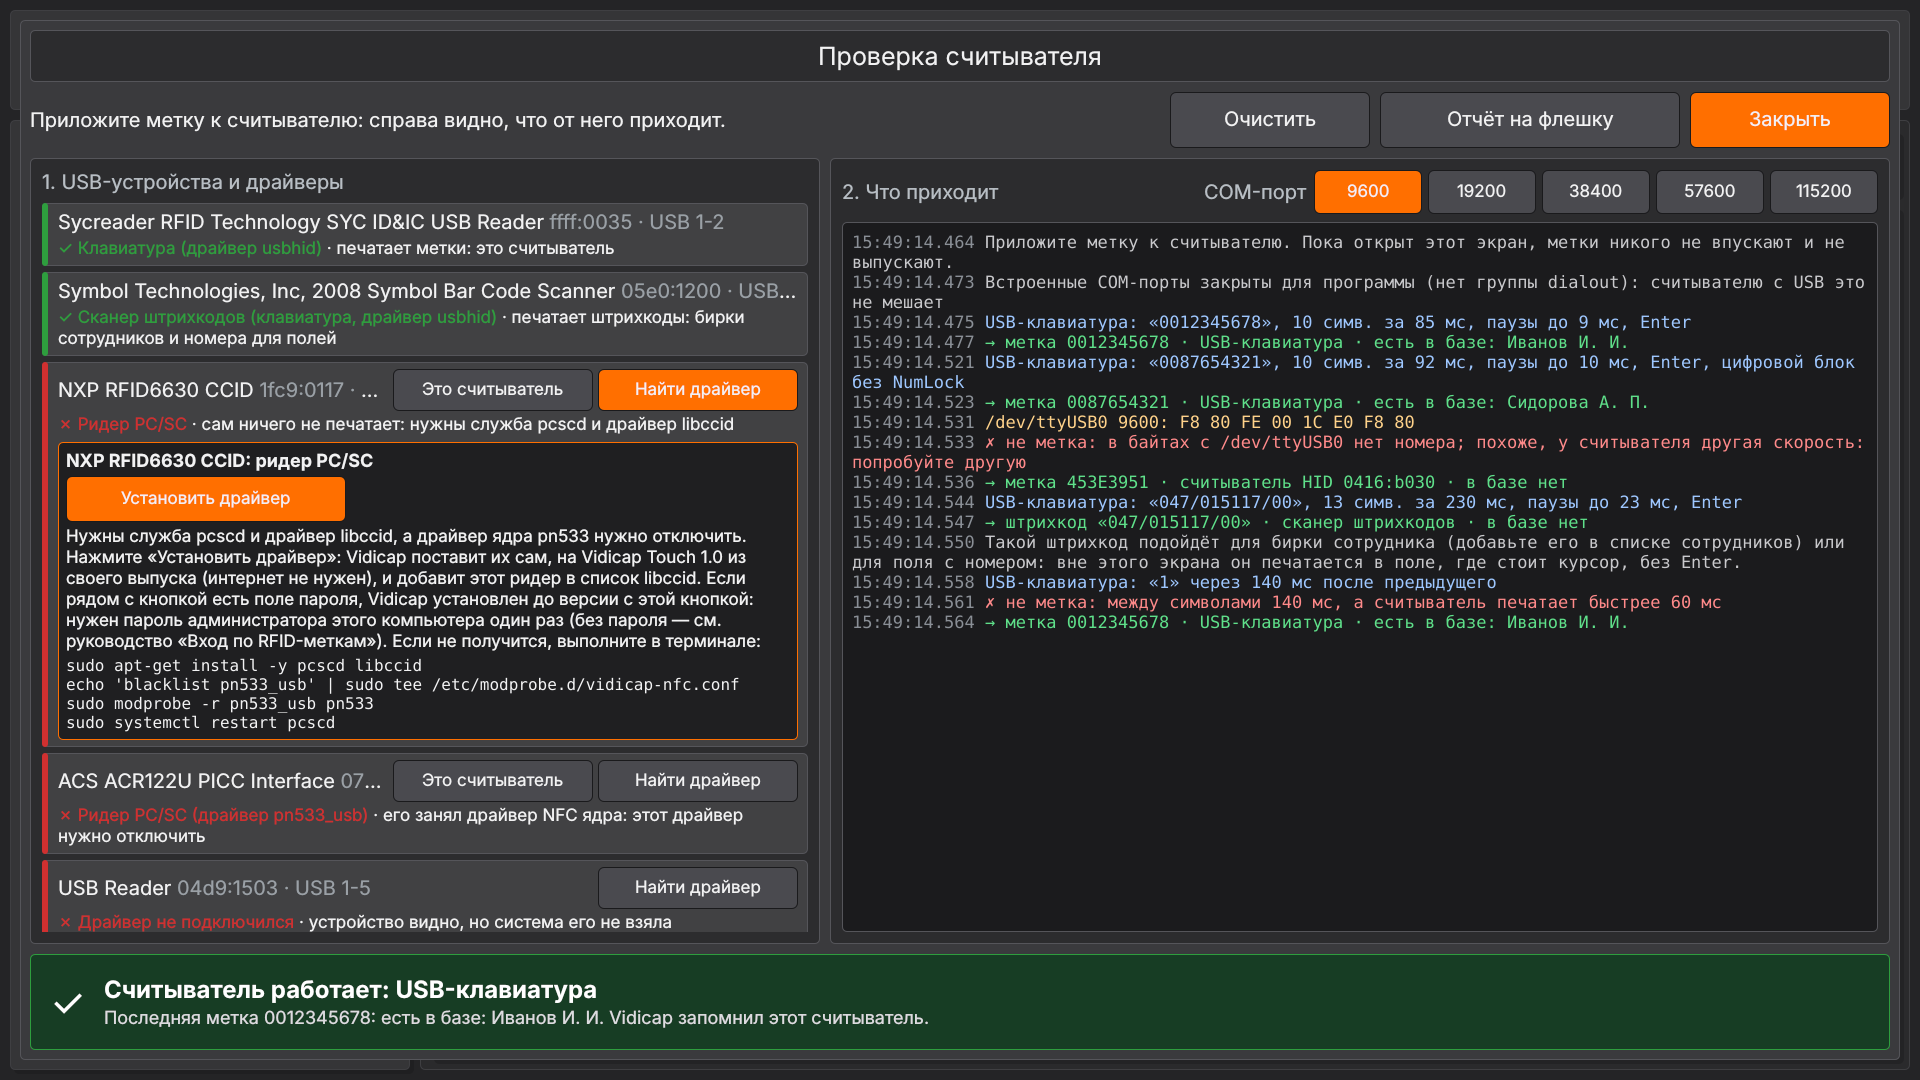Click the Проверка считывателя title bar
1920x1080 pixels.
959,57
